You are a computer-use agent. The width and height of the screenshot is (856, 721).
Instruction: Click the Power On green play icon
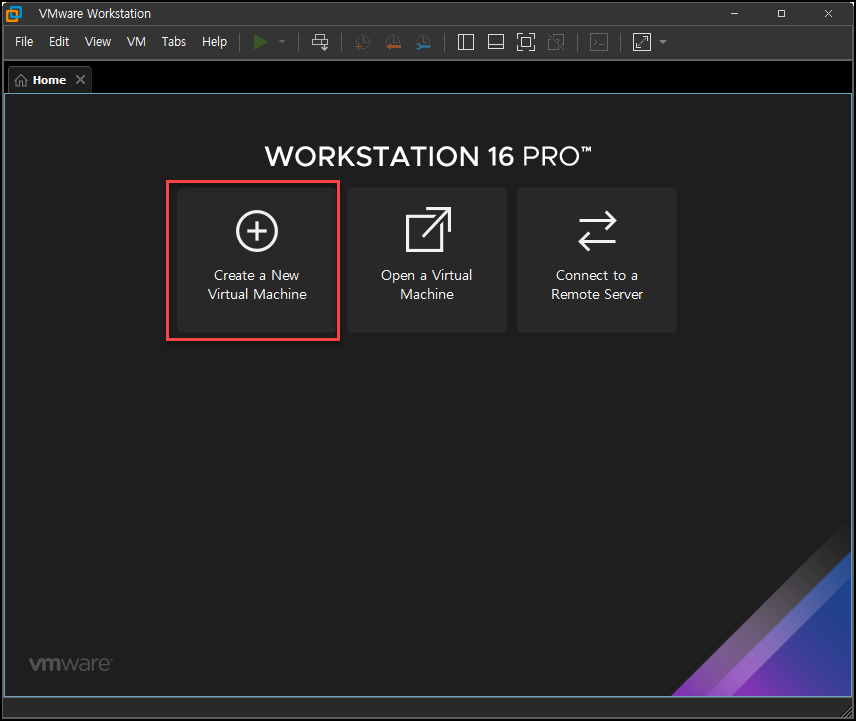(x=260, y=42)
